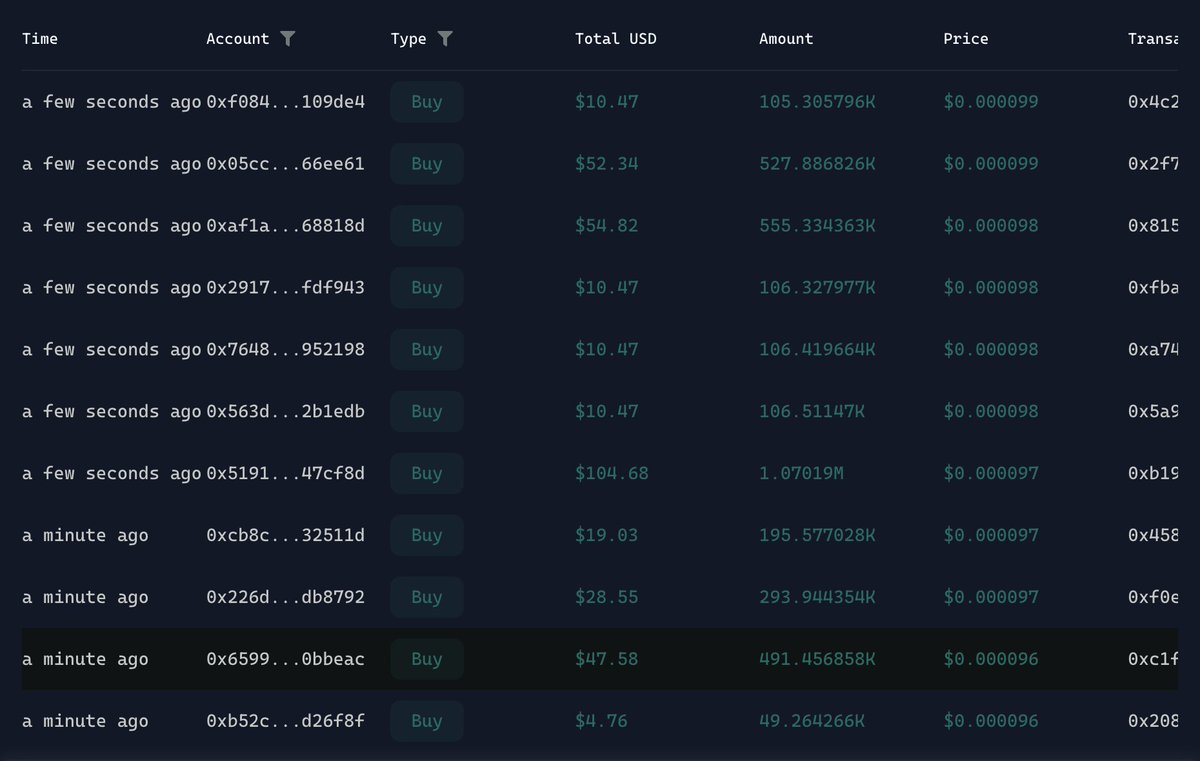Click price in 0x5191...47cf8d row
1200x761 pixels.
pyautogui.click(x=991, y=474)
